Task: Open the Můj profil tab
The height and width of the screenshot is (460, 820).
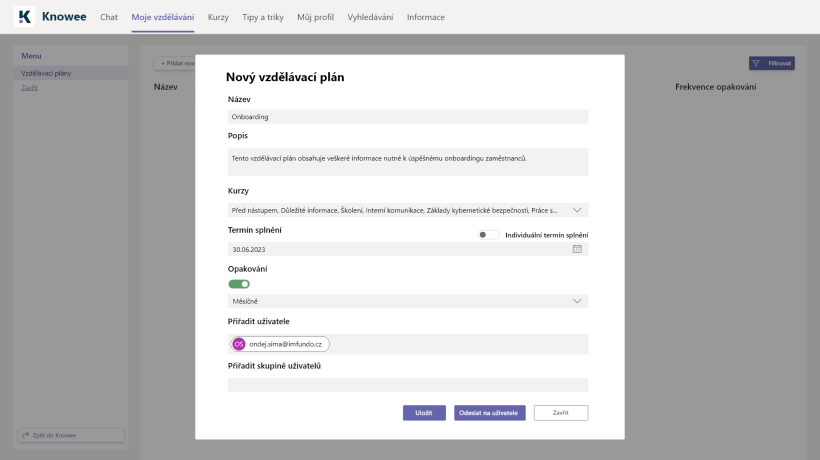Action: click(315, 17)
